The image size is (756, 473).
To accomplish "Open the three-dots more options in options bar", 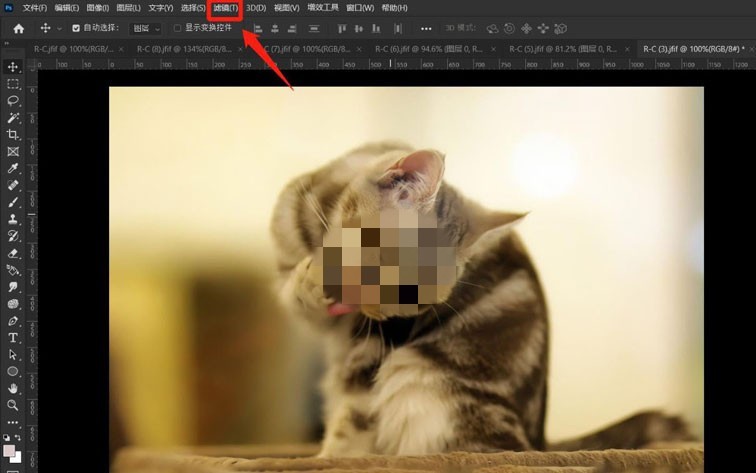I will tap(426, 29).
